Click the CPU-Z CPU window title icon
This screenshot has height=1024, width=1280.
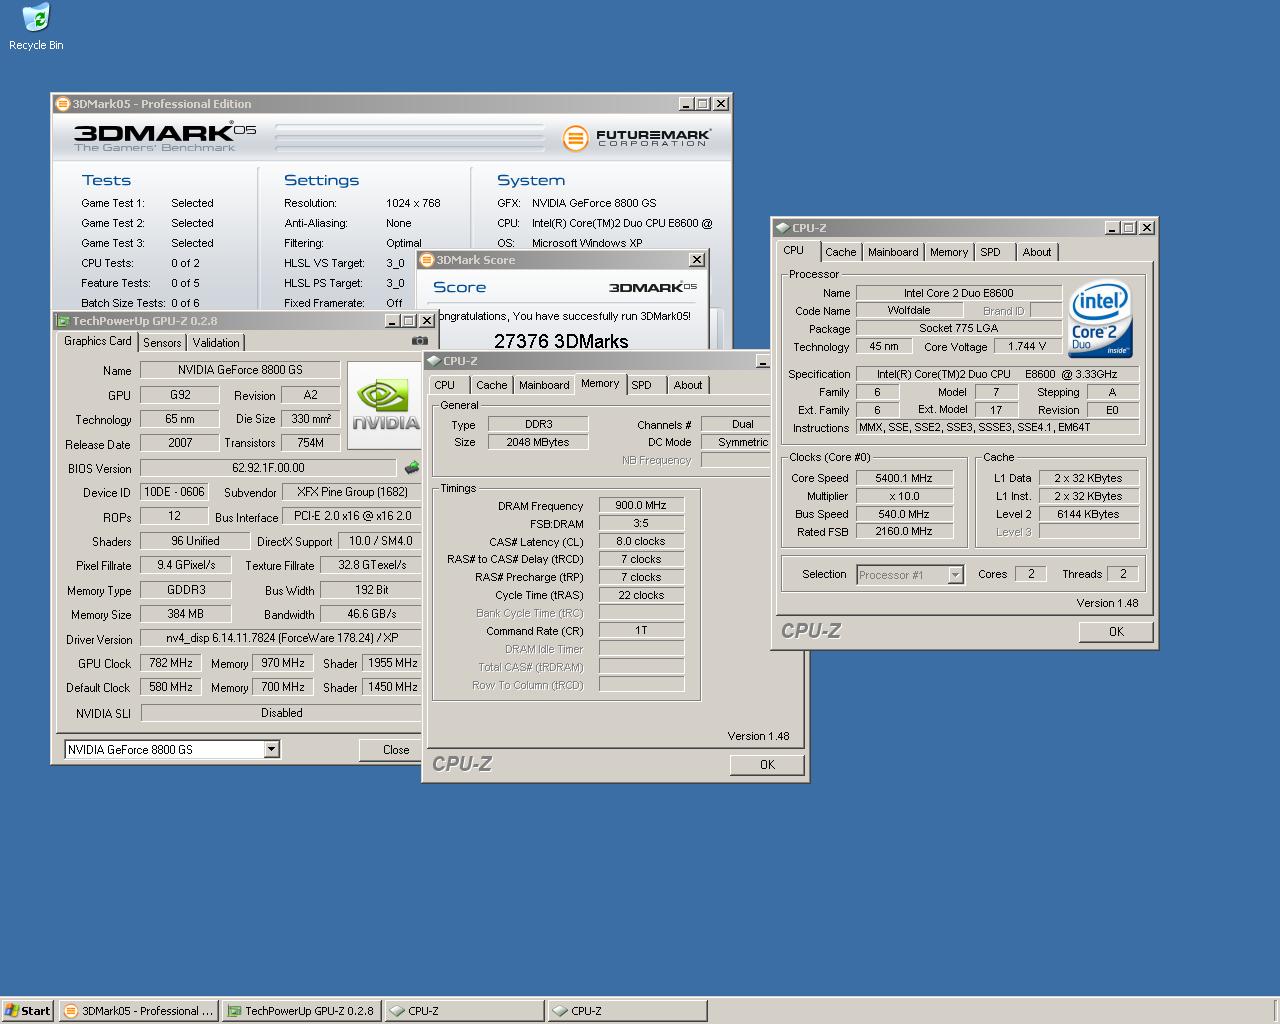click(783, 228)
